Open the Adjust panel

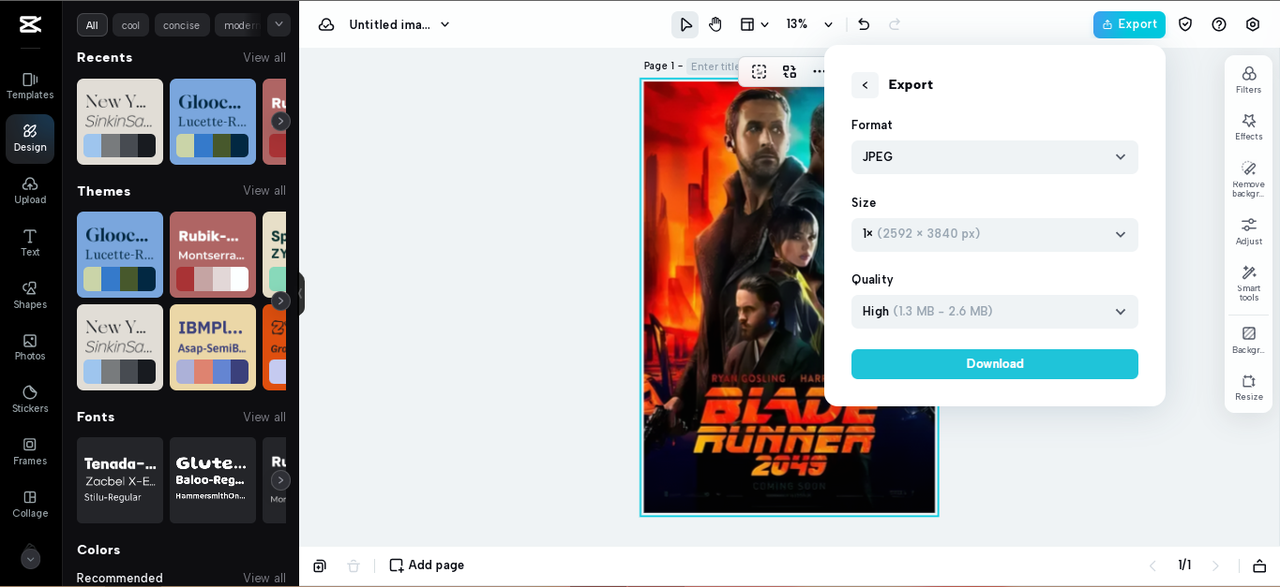point(1248,231)
